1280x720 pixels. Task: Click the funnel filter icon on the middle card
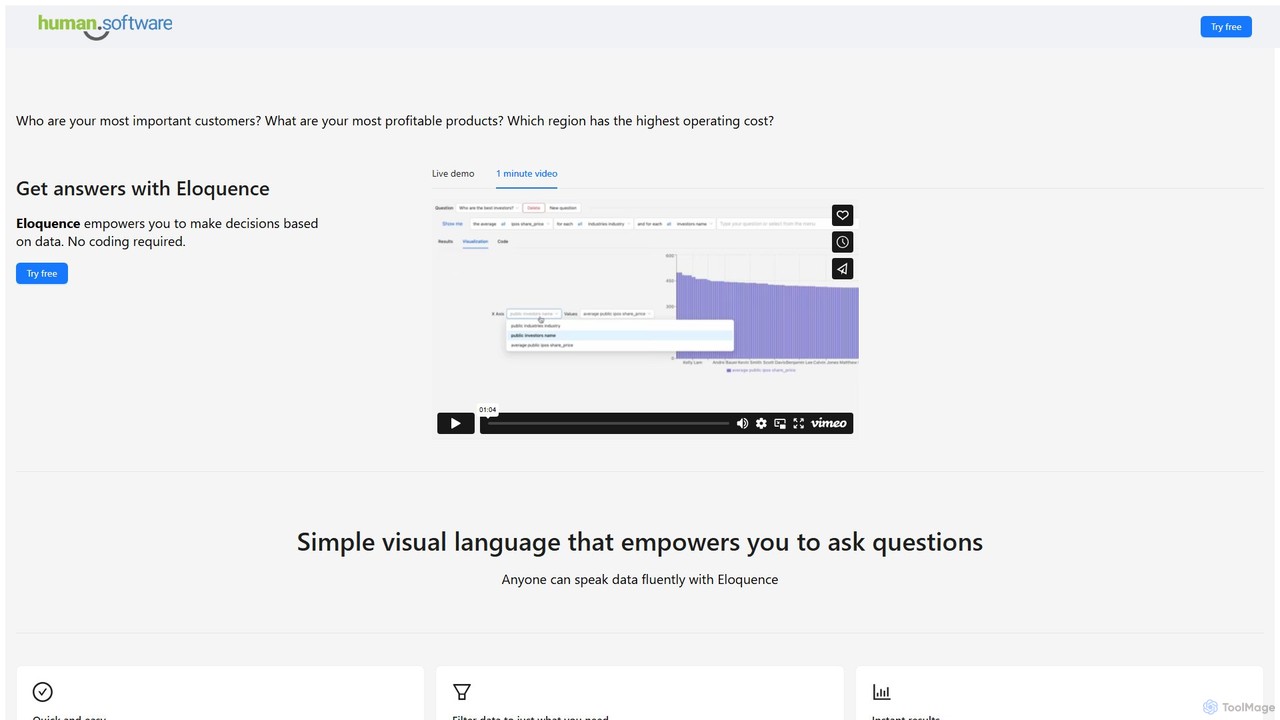[462, 691]
